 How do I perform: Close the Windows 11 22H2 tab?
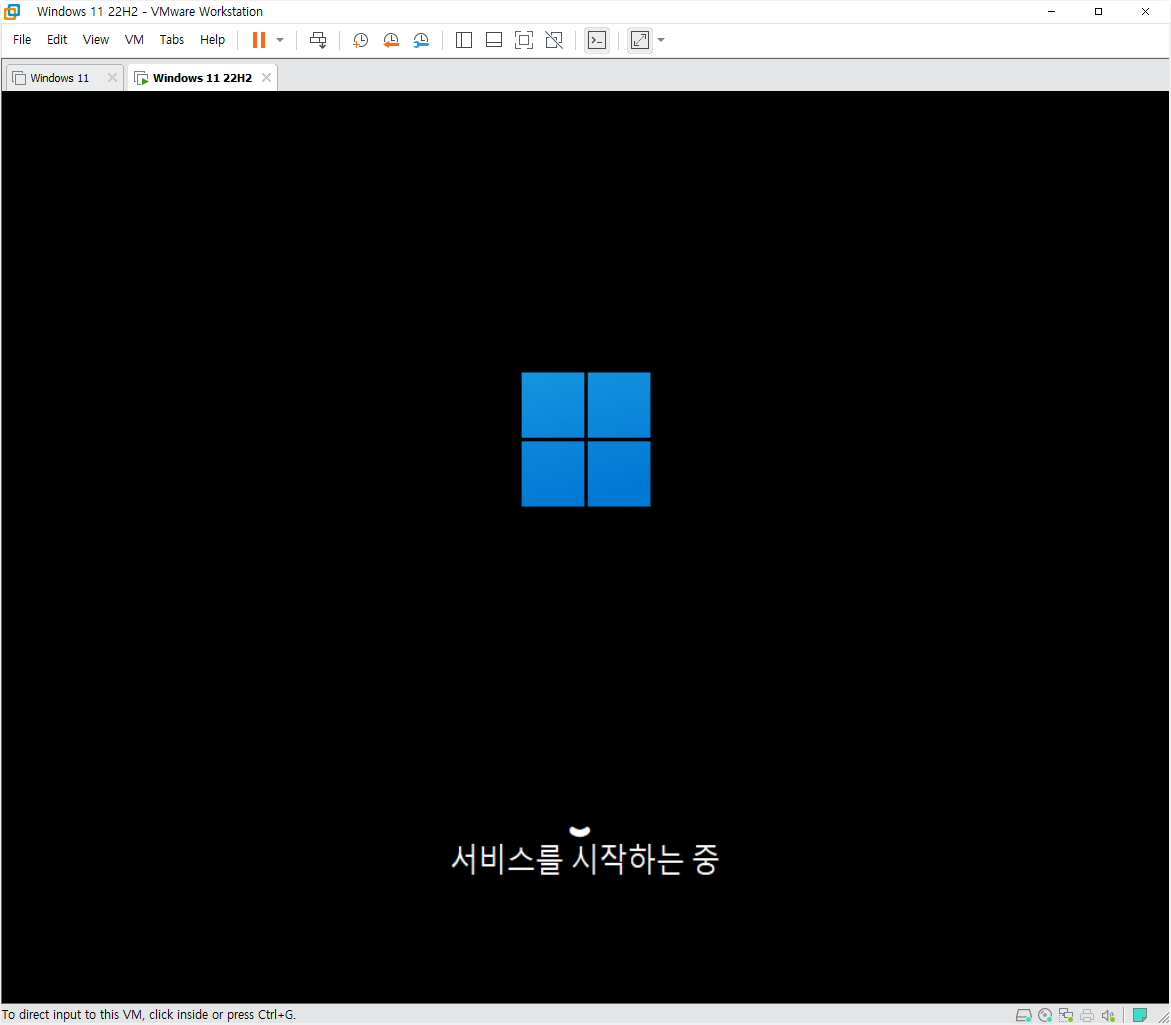(266, 78)
